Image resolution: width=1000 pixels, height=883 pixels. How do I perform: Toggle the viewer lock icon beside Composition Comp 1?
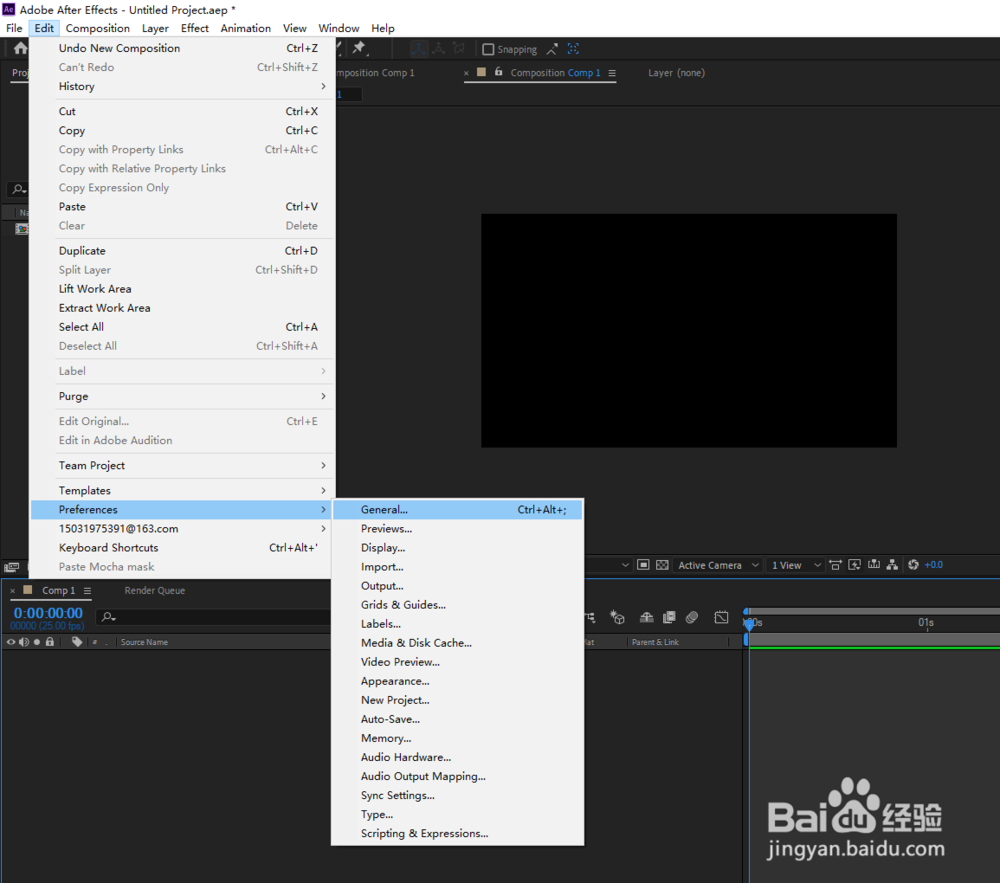click(499, 72)
